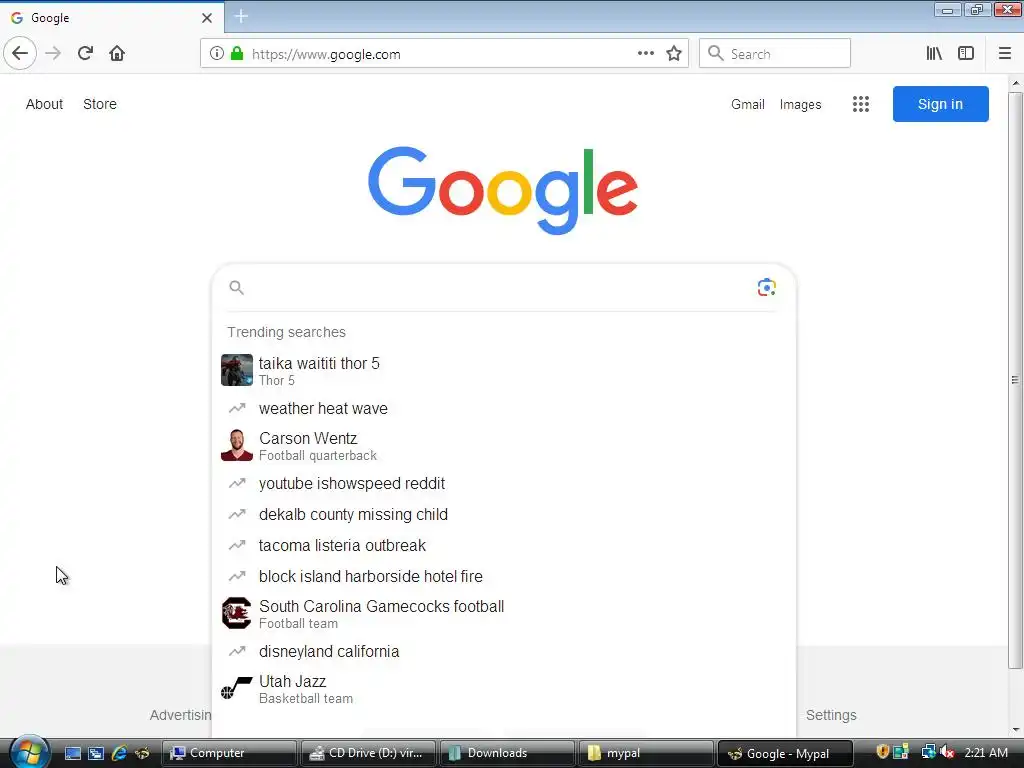1024x768 pixels.
Task: Select 'South Carolina Gamecocks football' suggestion
Action: pos(504,613)
